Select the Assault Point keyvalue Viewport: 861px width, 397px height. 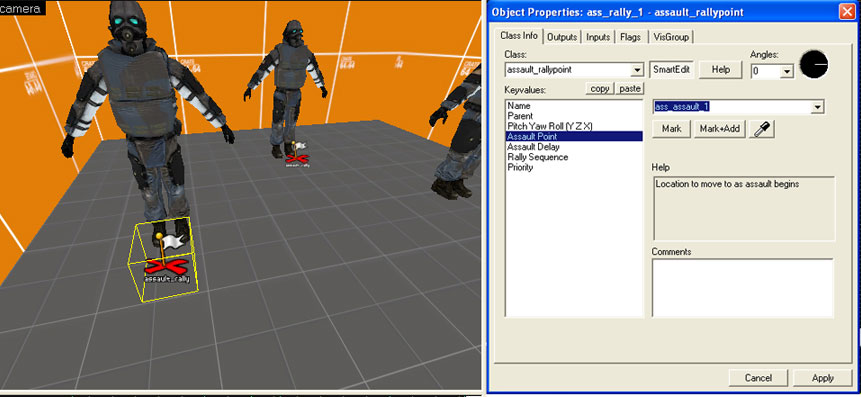(x=573, y=136)
